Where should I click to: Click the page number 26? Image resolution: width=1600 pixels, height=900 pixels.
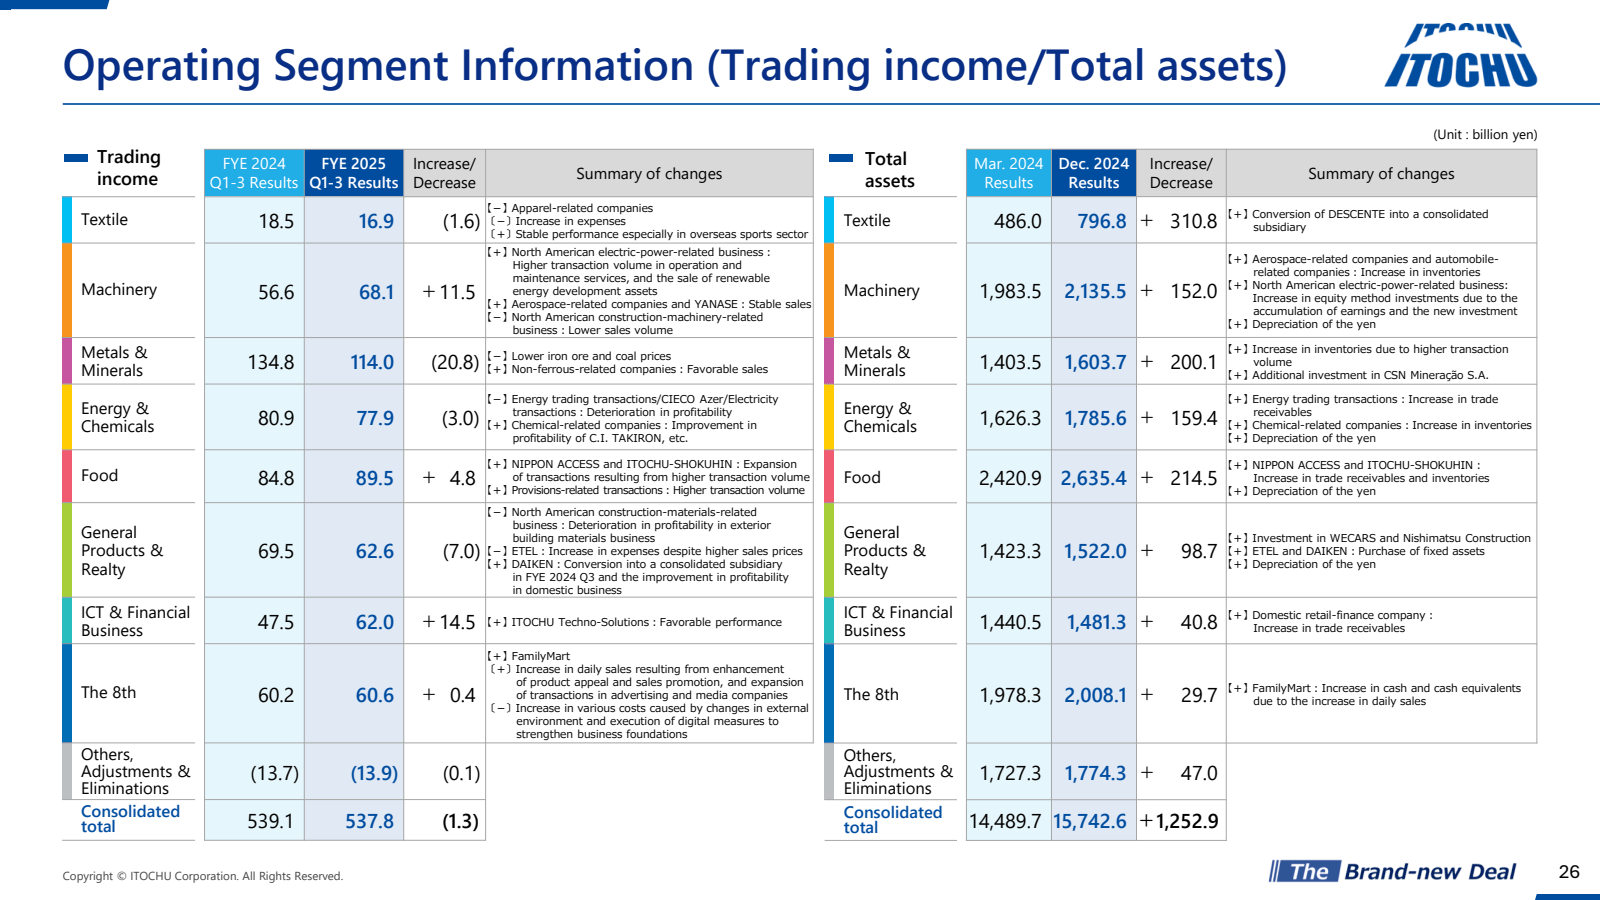tap(1569, 871)
